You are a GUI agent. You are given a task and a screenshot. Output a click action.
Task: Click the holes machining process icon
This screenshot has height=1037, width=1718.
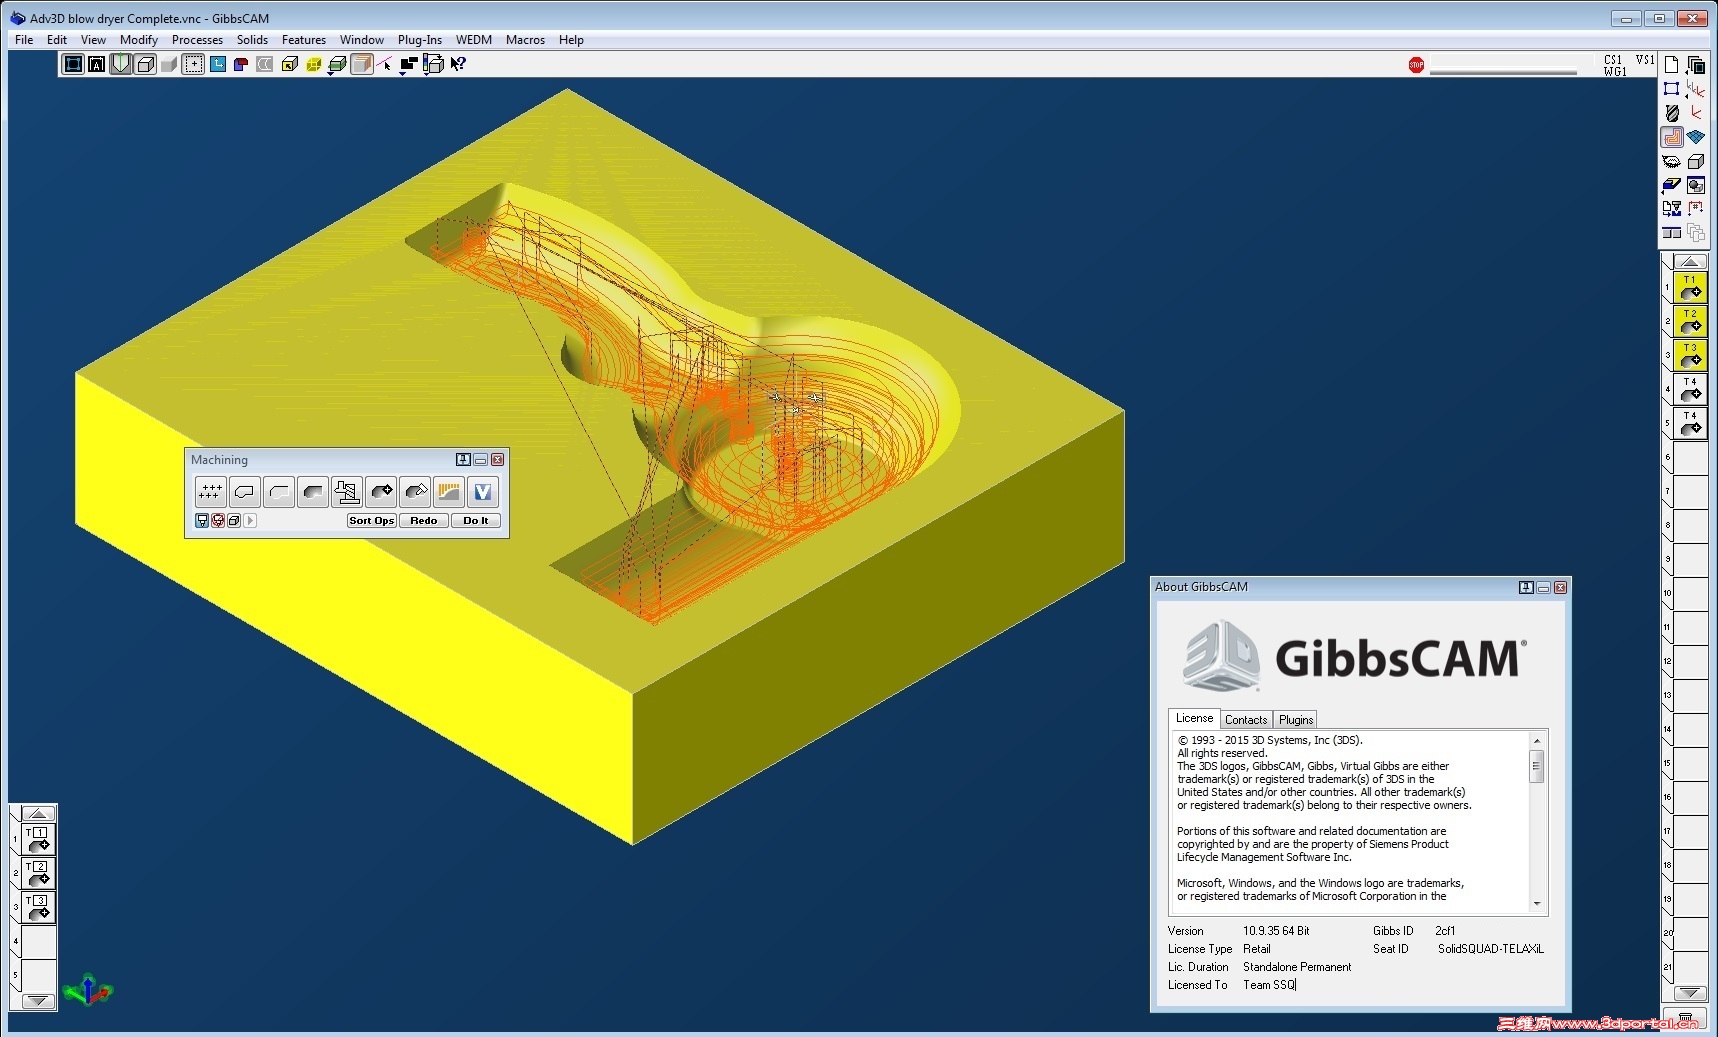(210, 491)
